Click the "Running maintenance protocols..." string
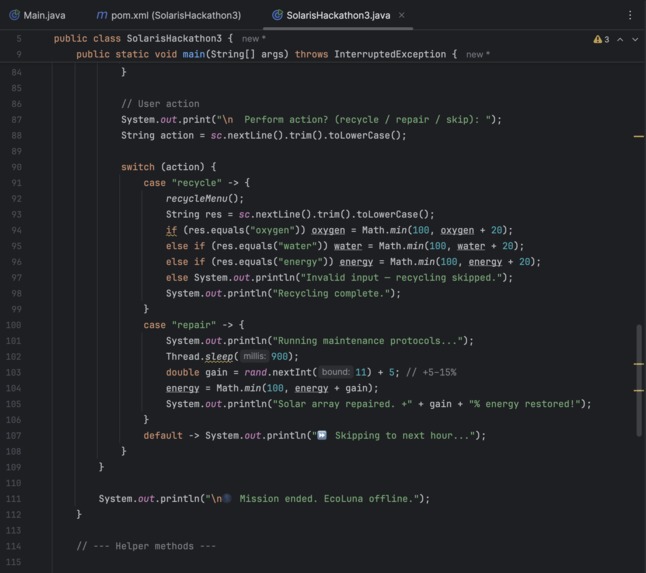646x573 pixels. pyautogui.click(x=367, y=341)
